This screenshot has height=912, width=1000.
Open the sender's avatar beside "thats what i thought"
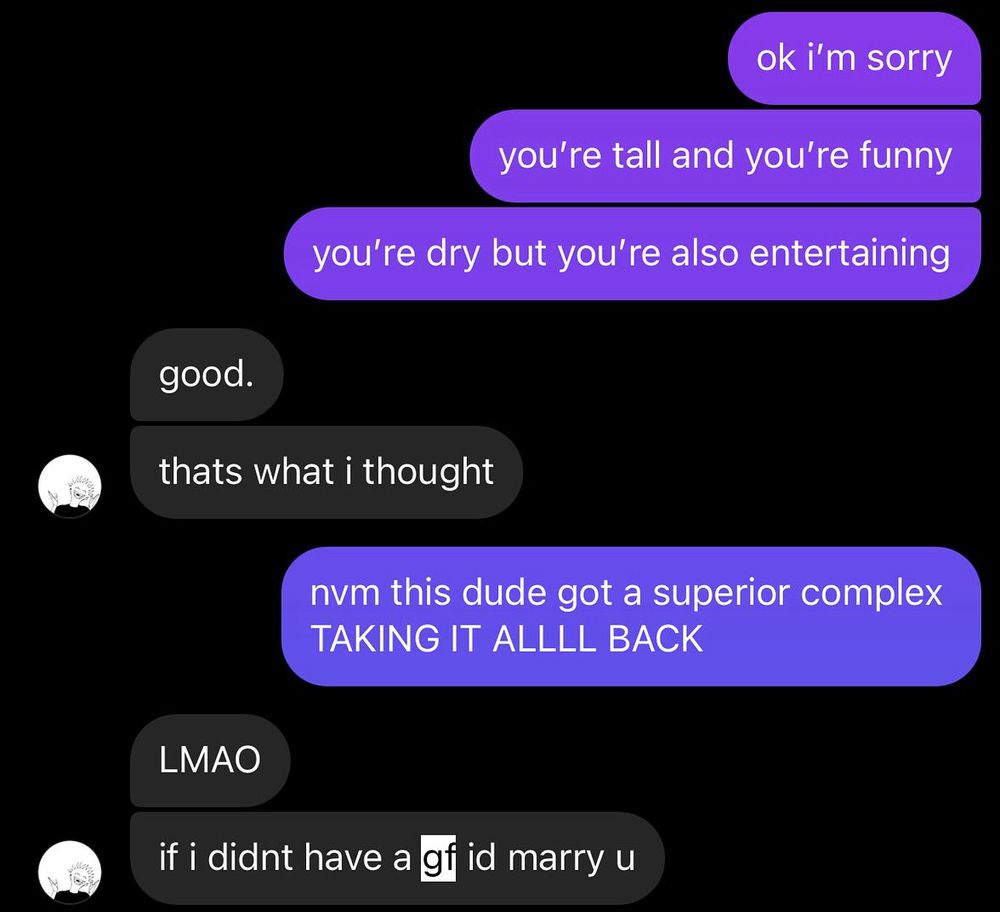70,486
